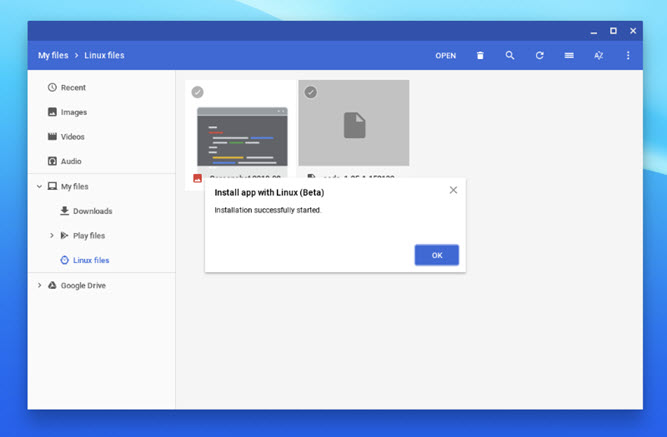Collapse the My files tree section

[x=39, y=186]
